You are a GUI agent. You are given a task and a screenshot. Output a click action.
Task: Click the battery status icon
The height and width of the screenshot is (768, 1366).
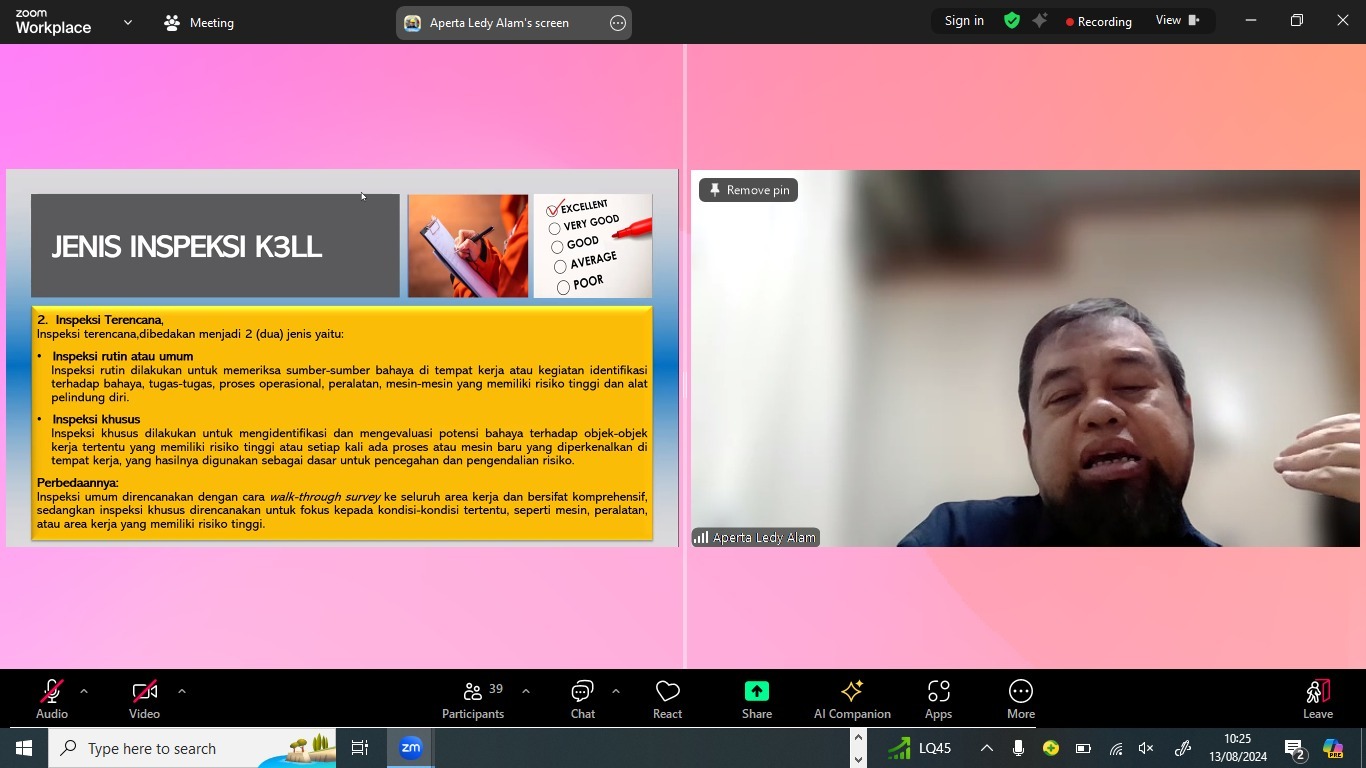pos(1083,748)
